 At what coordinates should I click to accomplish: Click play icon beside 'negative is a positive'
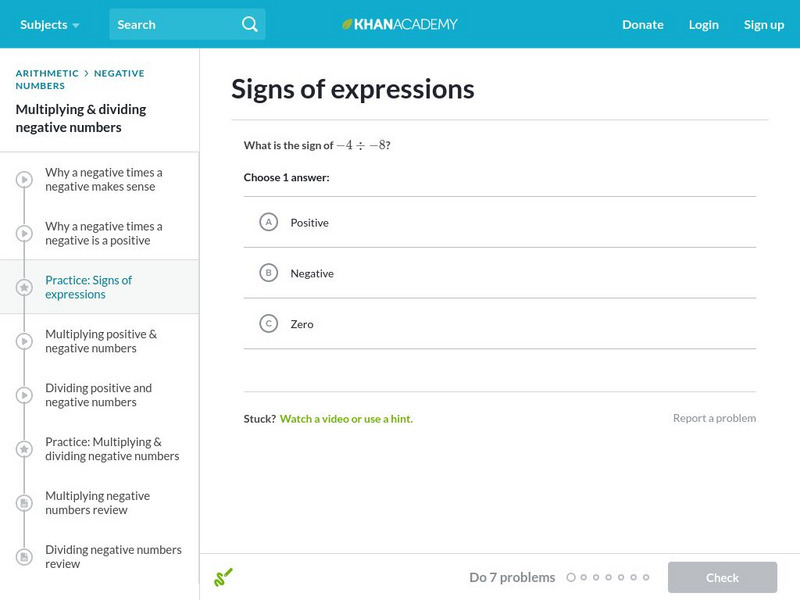click(x=25, y=234)
